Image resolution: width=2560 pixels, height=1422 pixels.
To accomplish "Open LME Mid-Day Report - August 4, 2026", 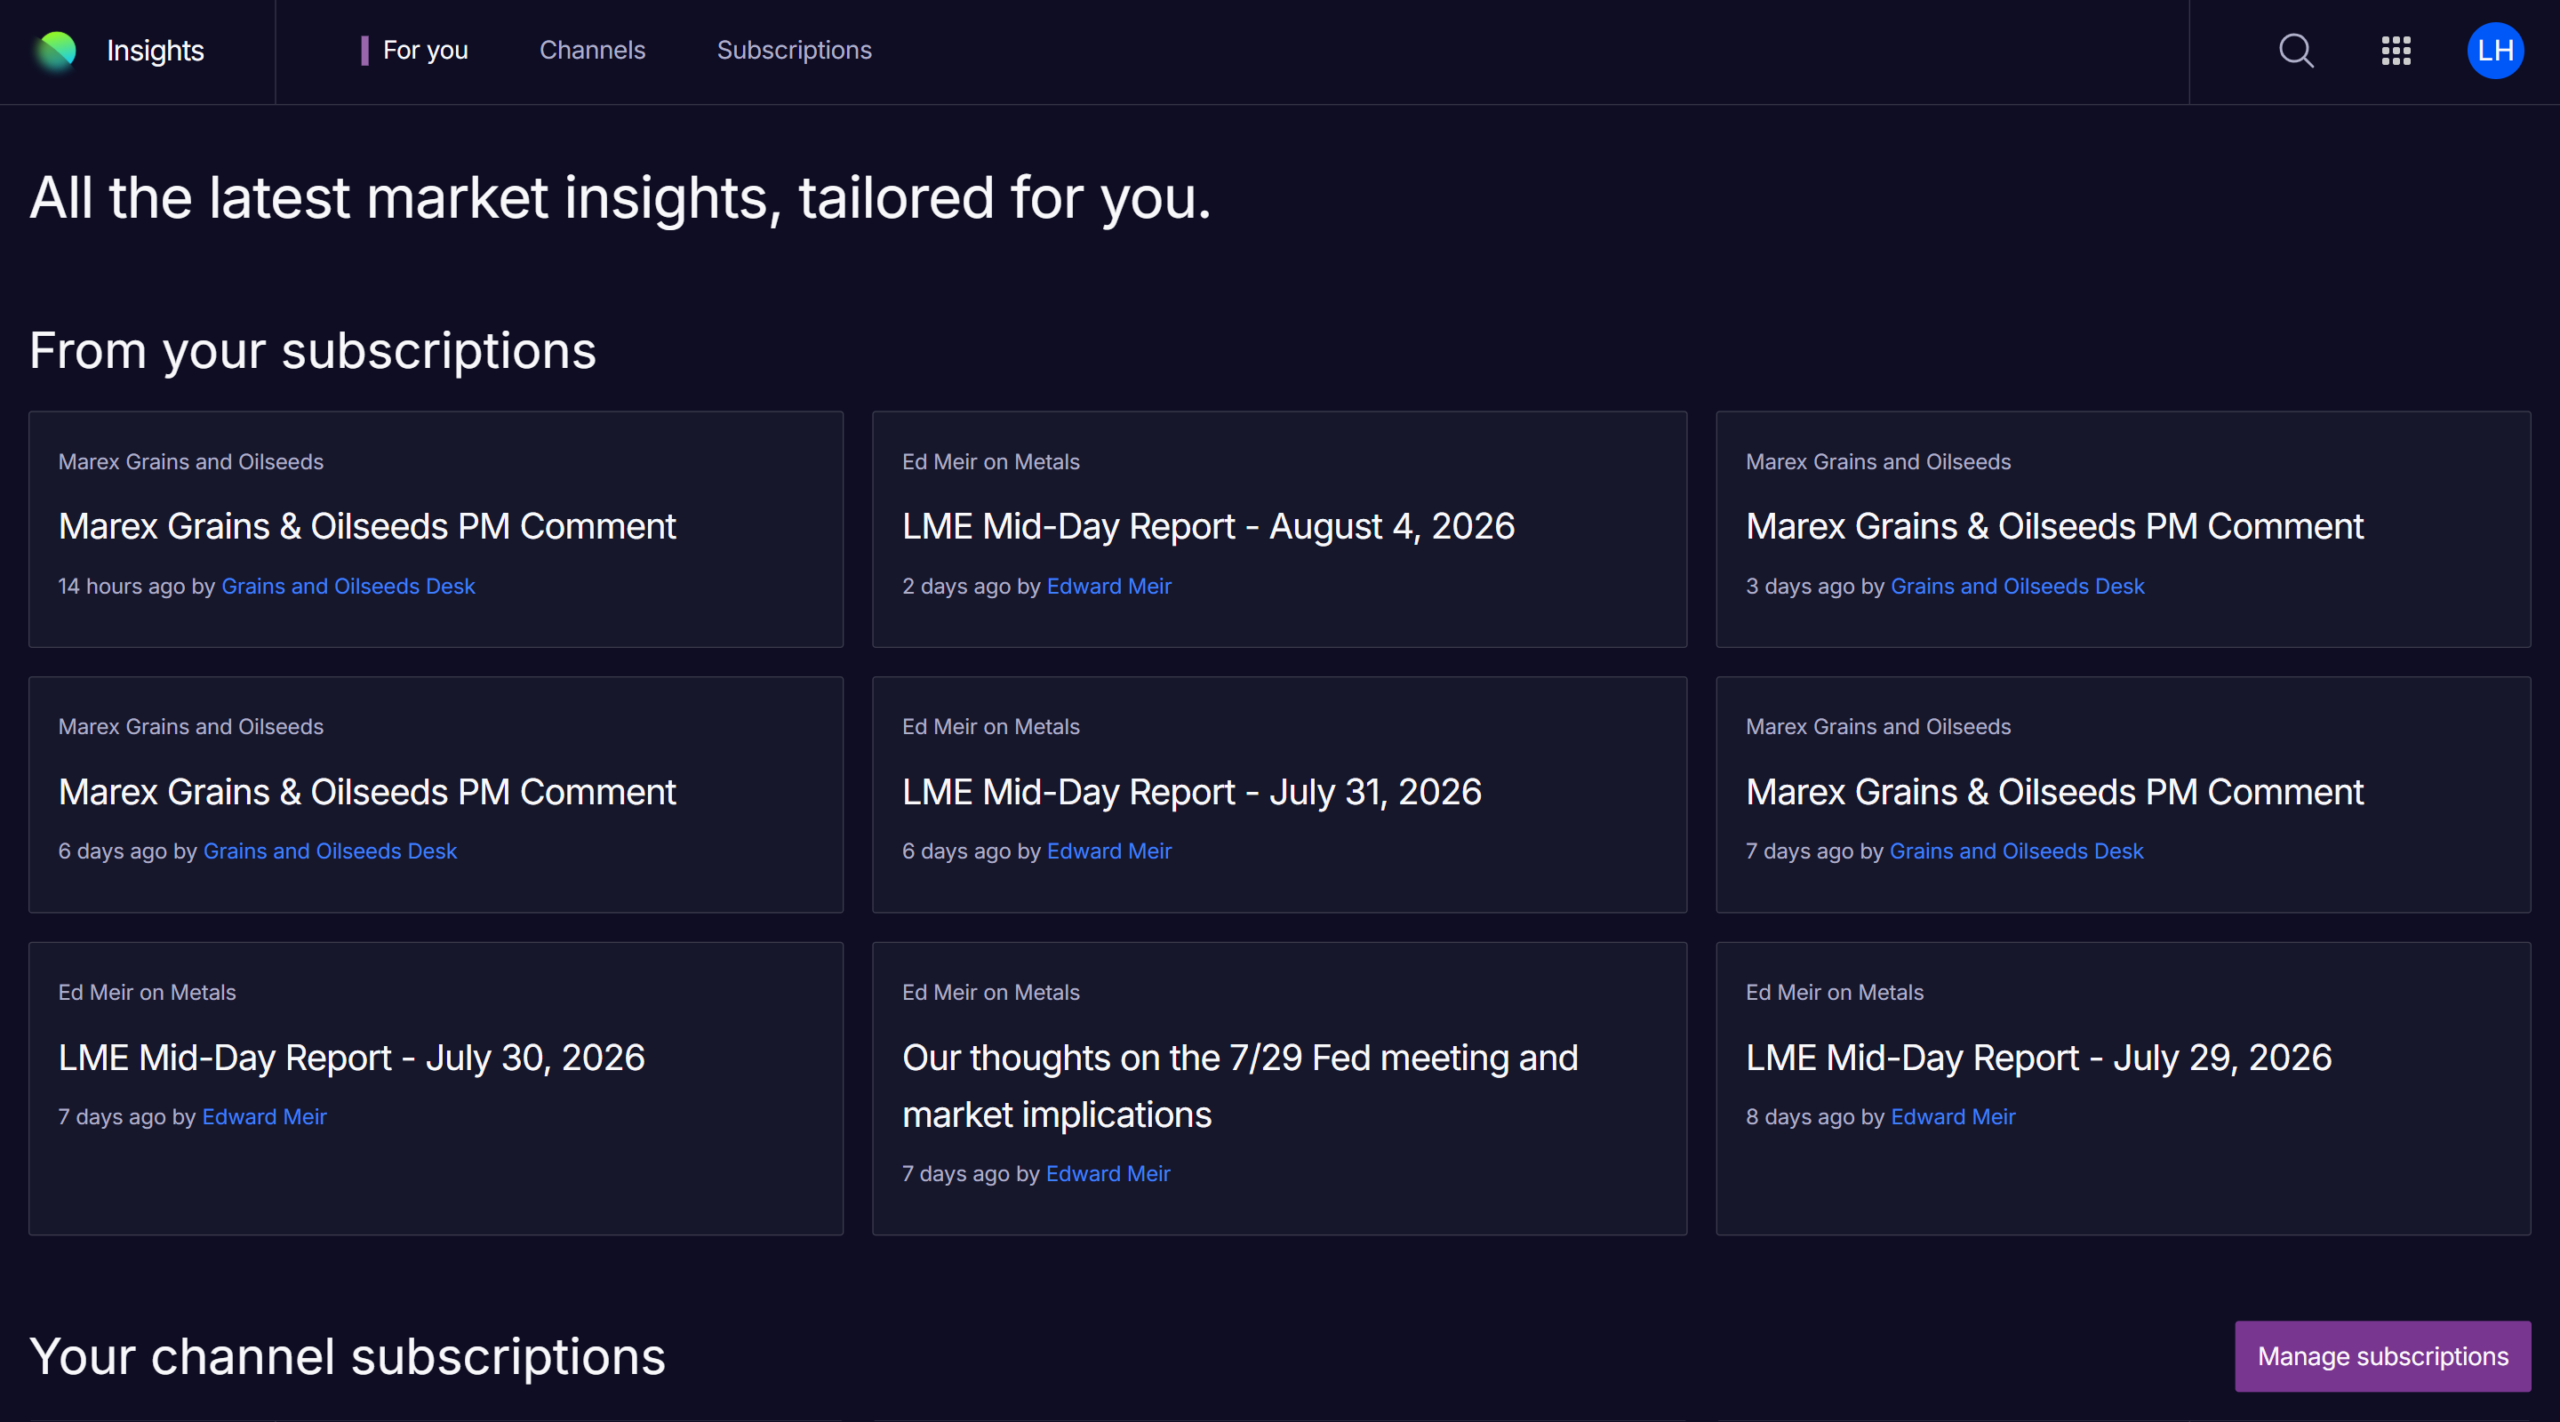I will click(x=1208, y=526).
